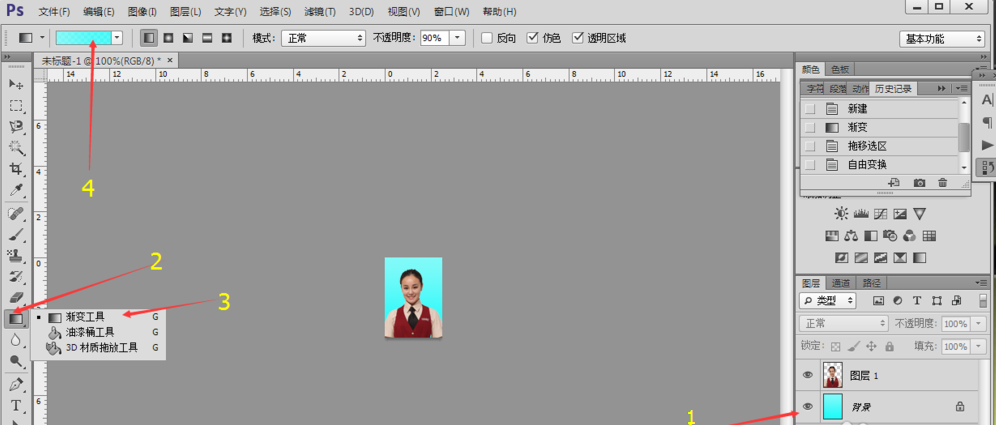Open tool preset picker arrow
Image resolution: width=996 pixels, height=425 pixels.
pos(42,38)
